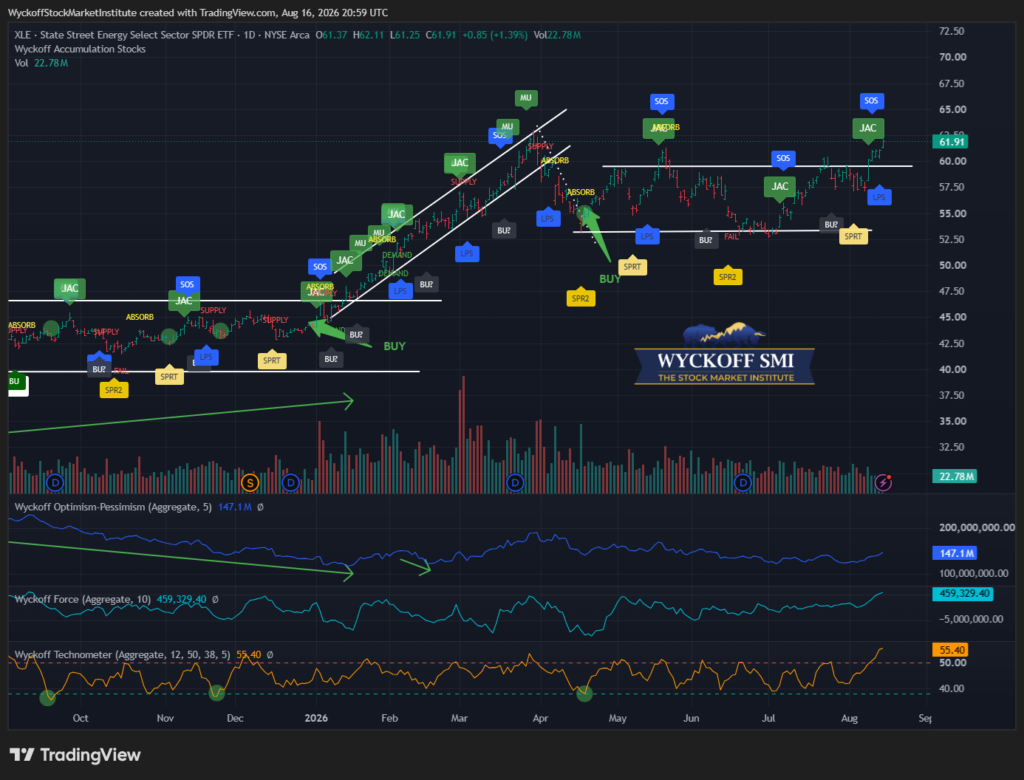Image resolution: width=1024 pixels, height=780 pixels.
Task: Select the blue SOS label above the August JAC
Action: click(871, 101)
